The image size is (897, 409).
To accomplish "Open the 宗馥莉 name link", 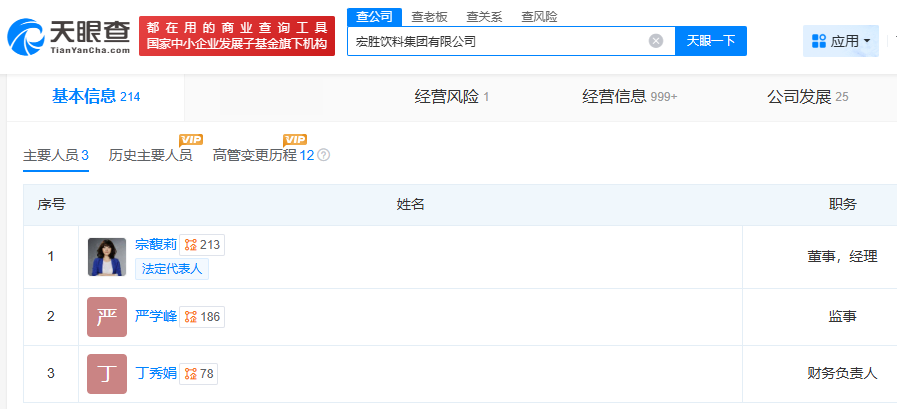I will click(x=156, y=245).
